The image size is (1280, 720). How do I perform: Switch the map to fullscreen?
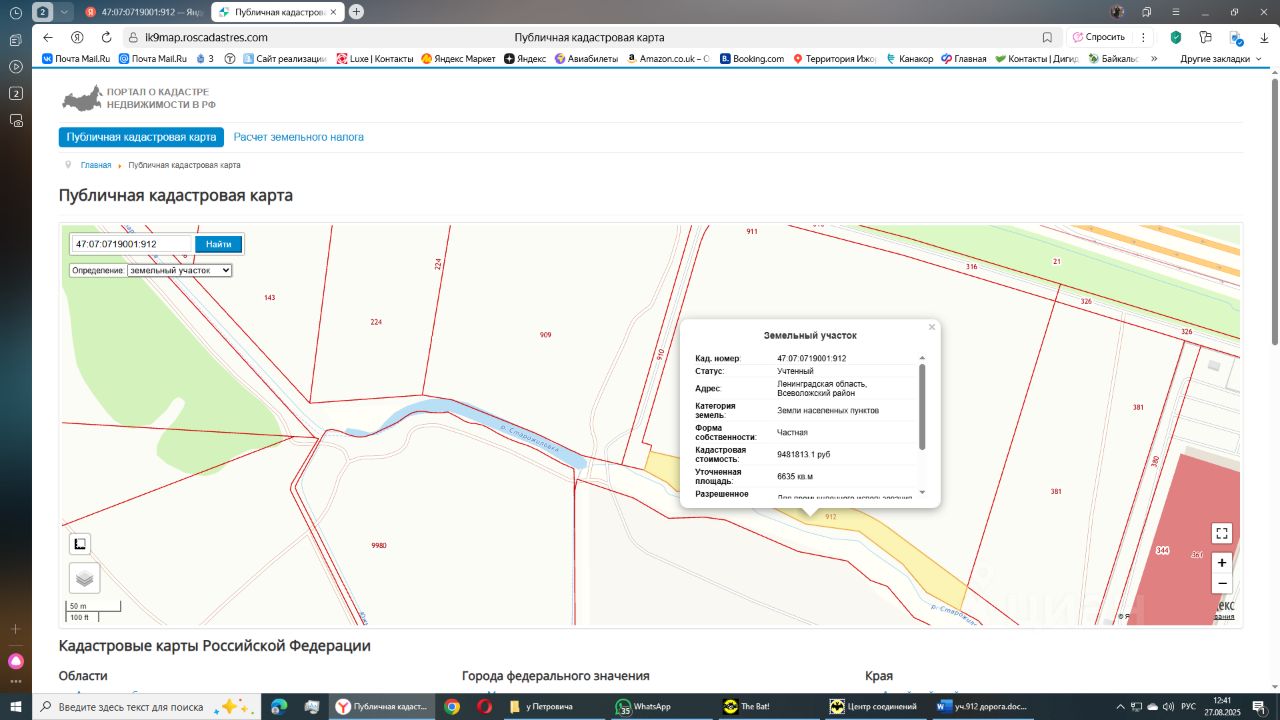click(1221, 533)
